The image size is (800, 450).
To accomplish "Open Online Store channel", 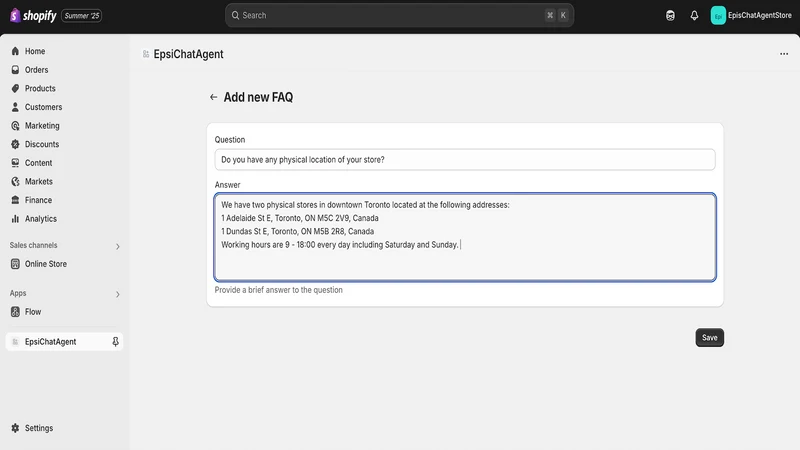I will [x=46, y=264].
